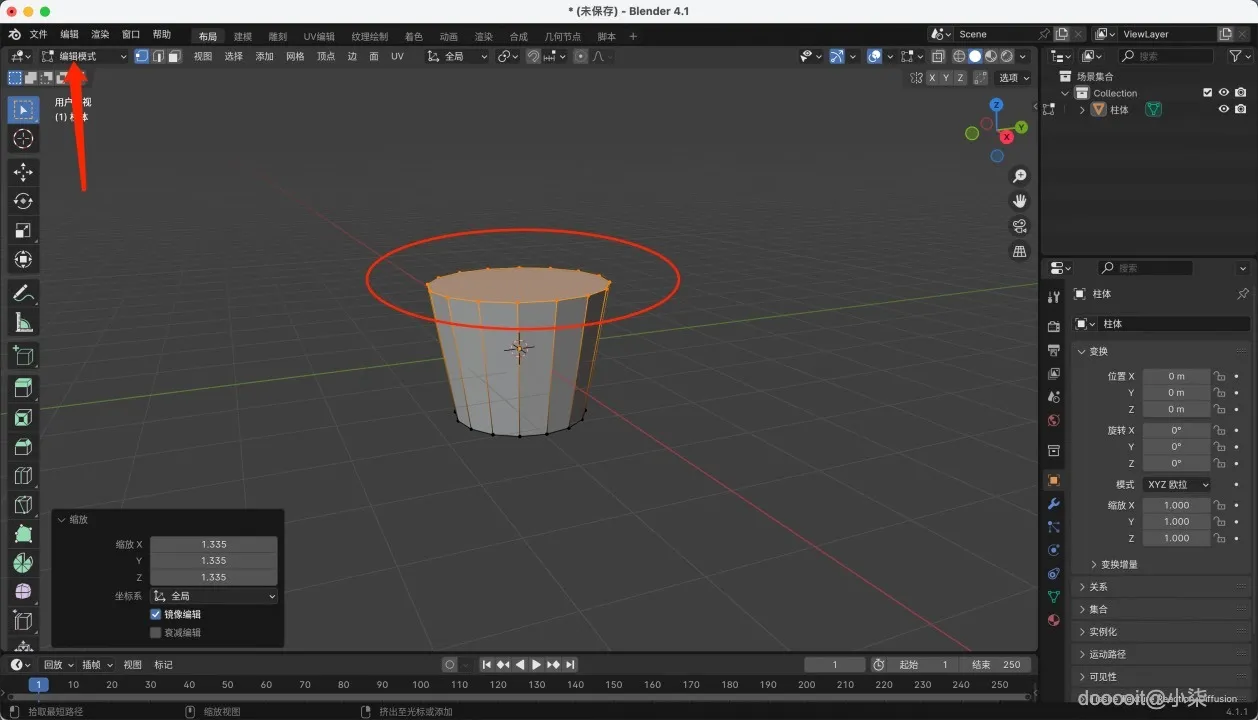Uncheck the Collection exclude checkbox
The image size is (1258, 720).
(x=1207, y=93)
